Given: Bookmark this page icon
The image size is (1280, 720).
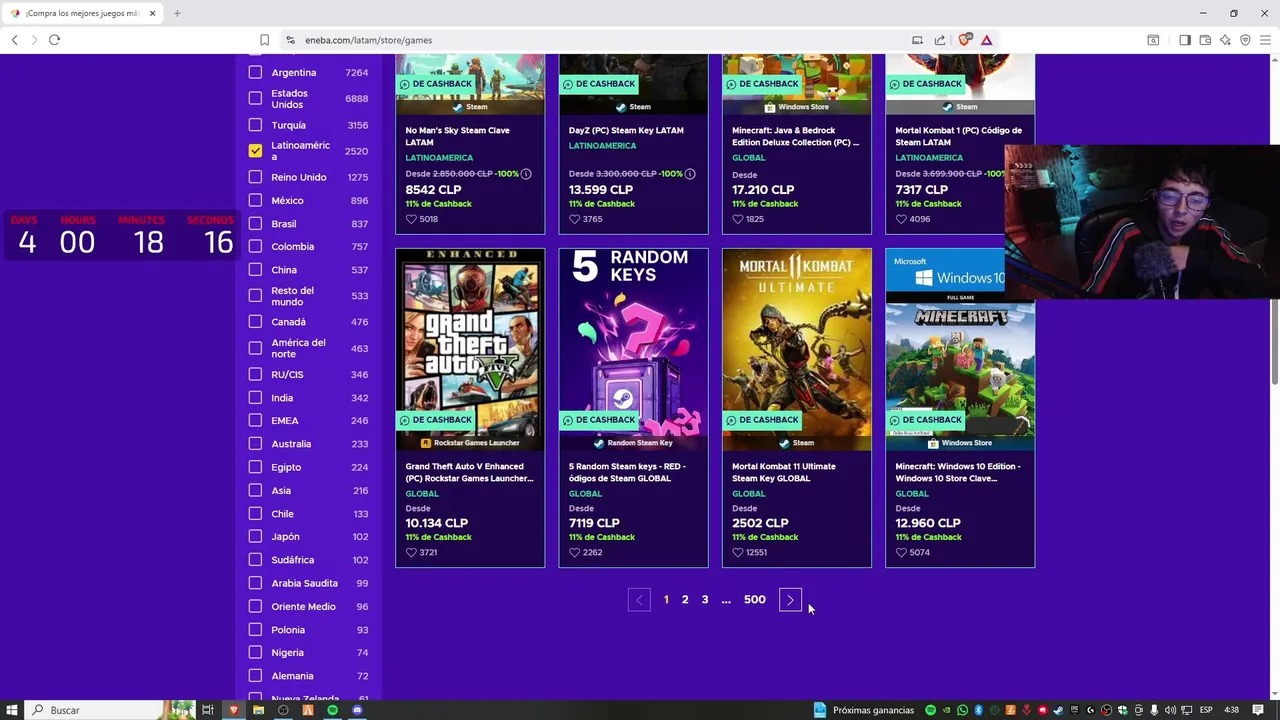Looking at the screenshot, I should [264, 40].
